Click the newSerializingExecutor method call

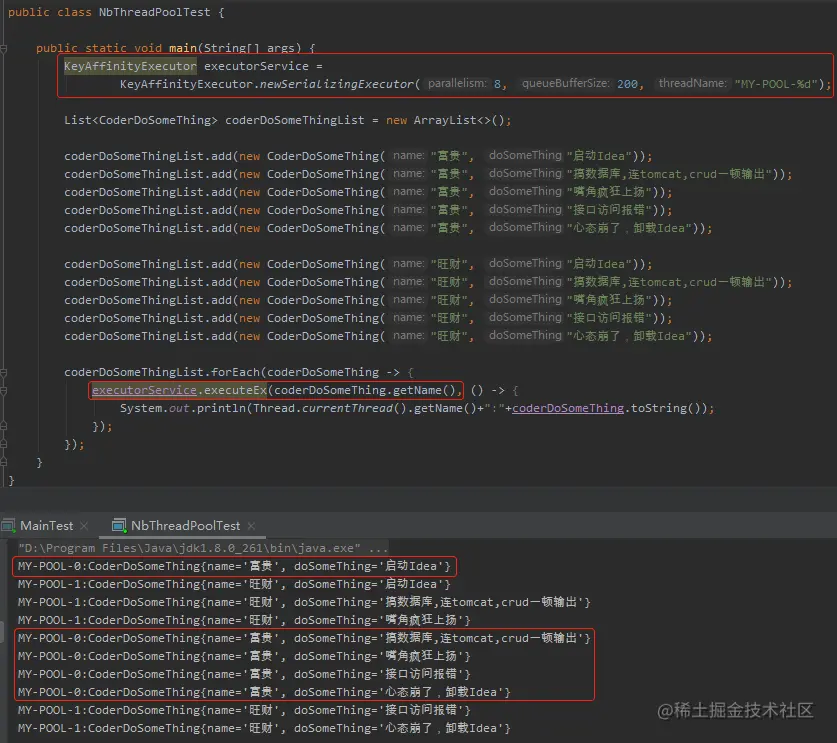(336, 84)
